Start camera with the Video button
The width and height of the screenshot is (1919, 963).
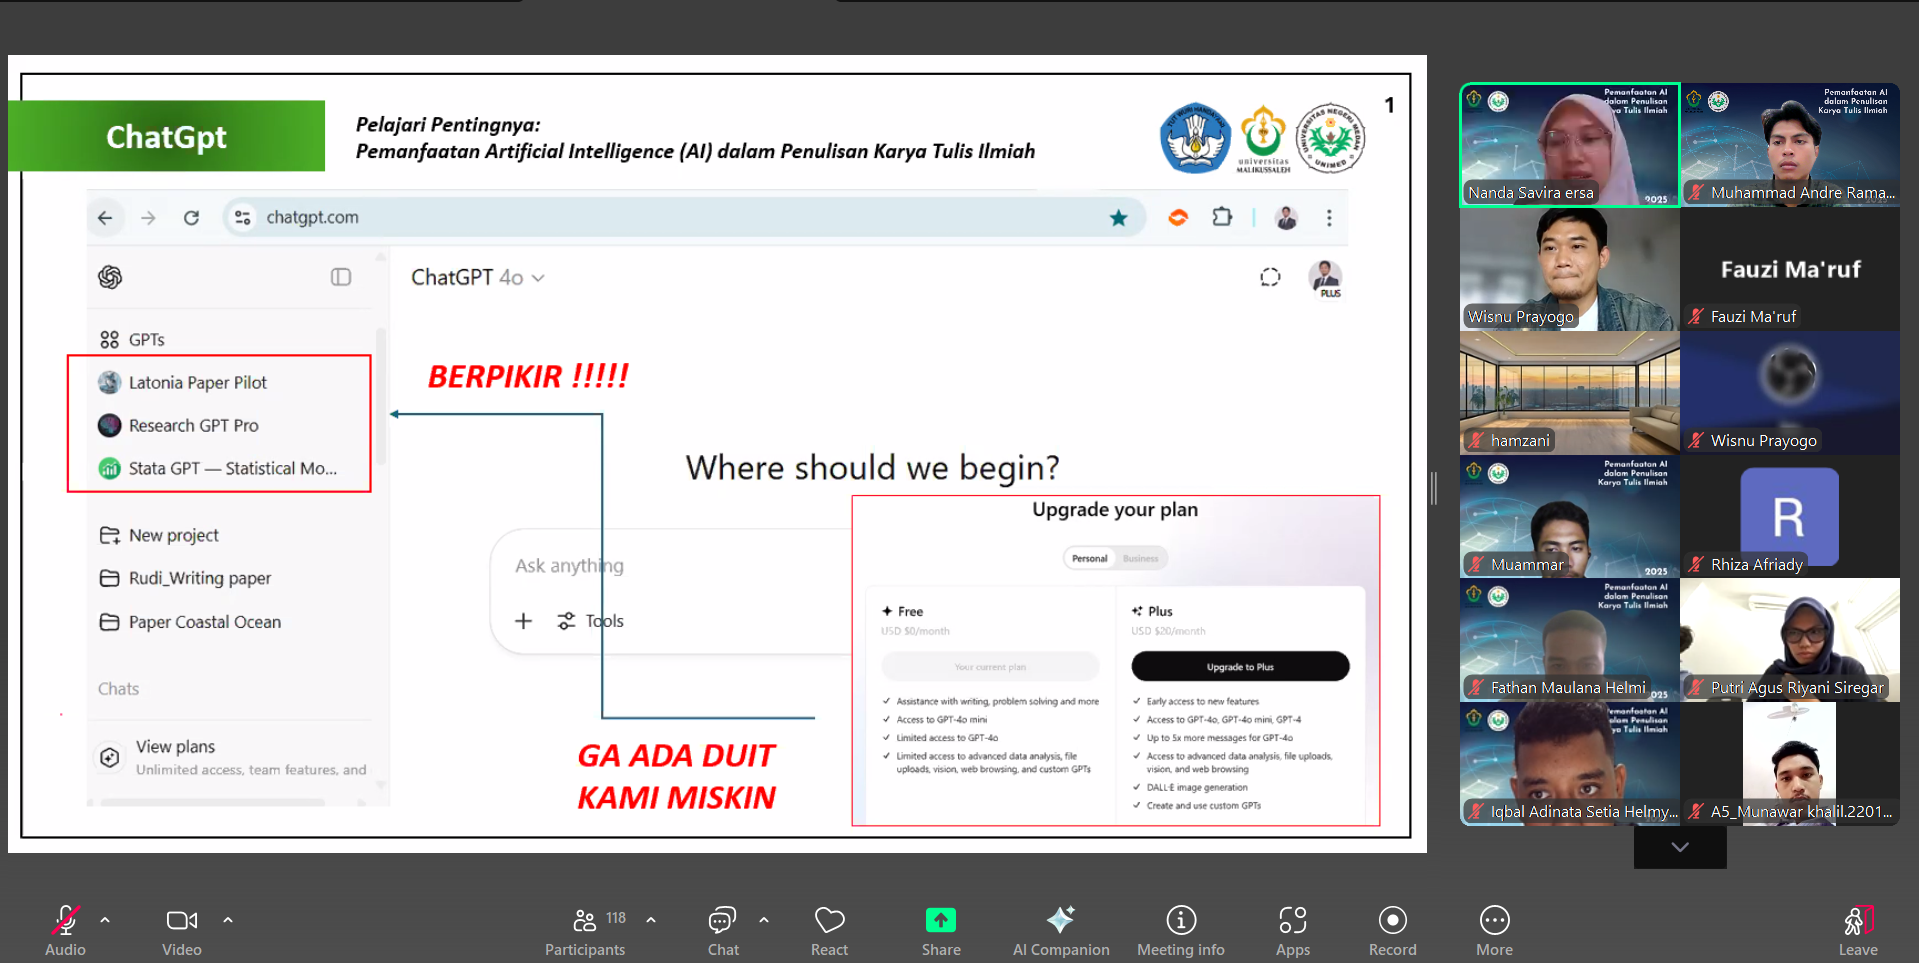[182, 930]
